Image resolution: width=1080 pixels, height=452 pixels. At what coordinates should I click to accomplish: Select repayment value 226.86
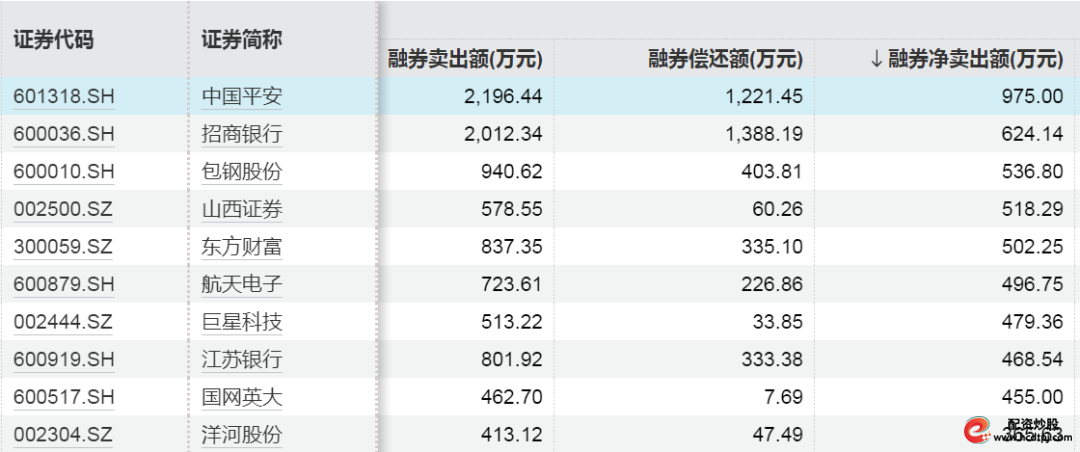click(772, 284)
